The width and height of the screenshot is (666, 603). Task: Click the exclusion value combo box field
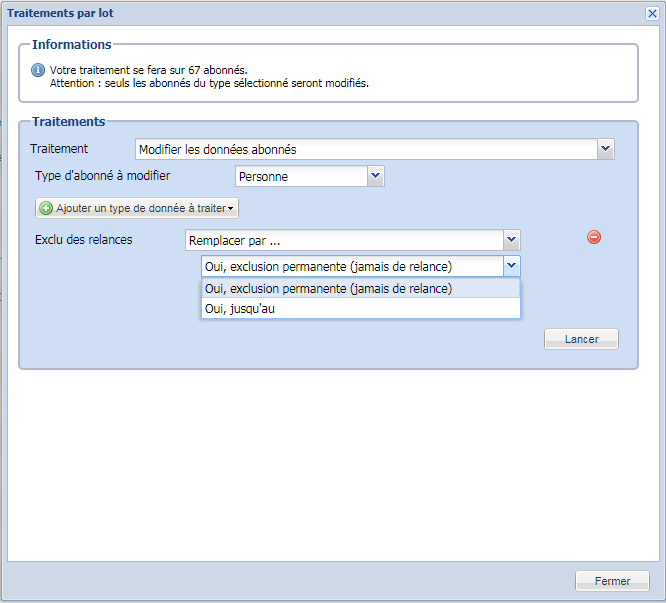click(350, 266)
